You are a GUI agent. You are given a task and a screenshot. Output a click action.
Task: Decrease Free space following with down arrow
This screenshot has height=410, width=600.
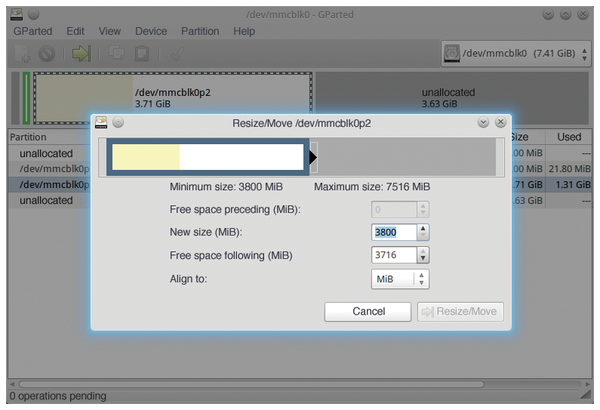(x=423, y=259)
